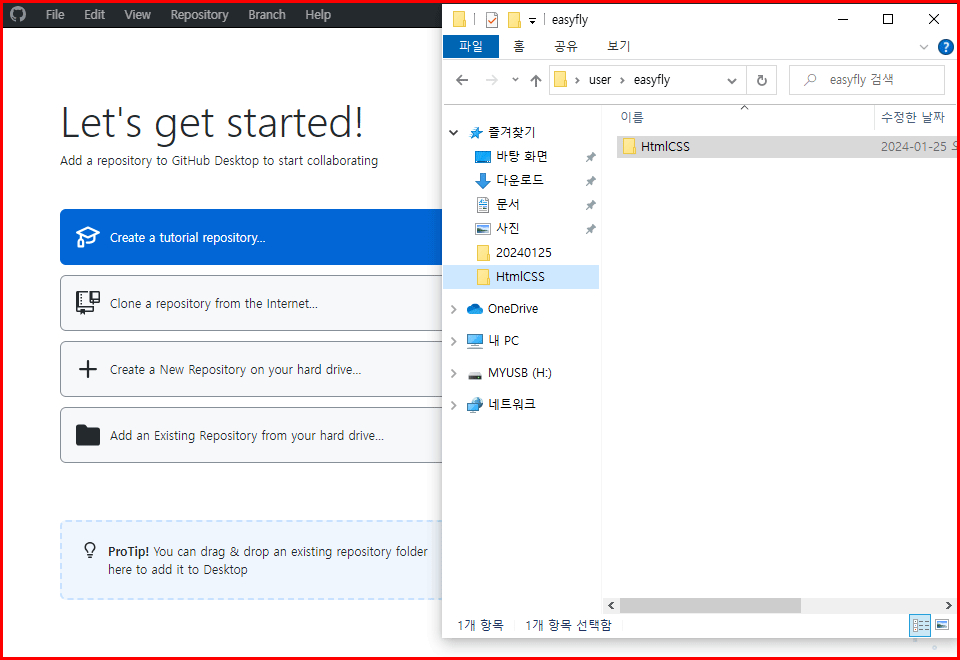Expand the OneDrive tree node
This screenshot has width=960, height=660.
[454, 309]
